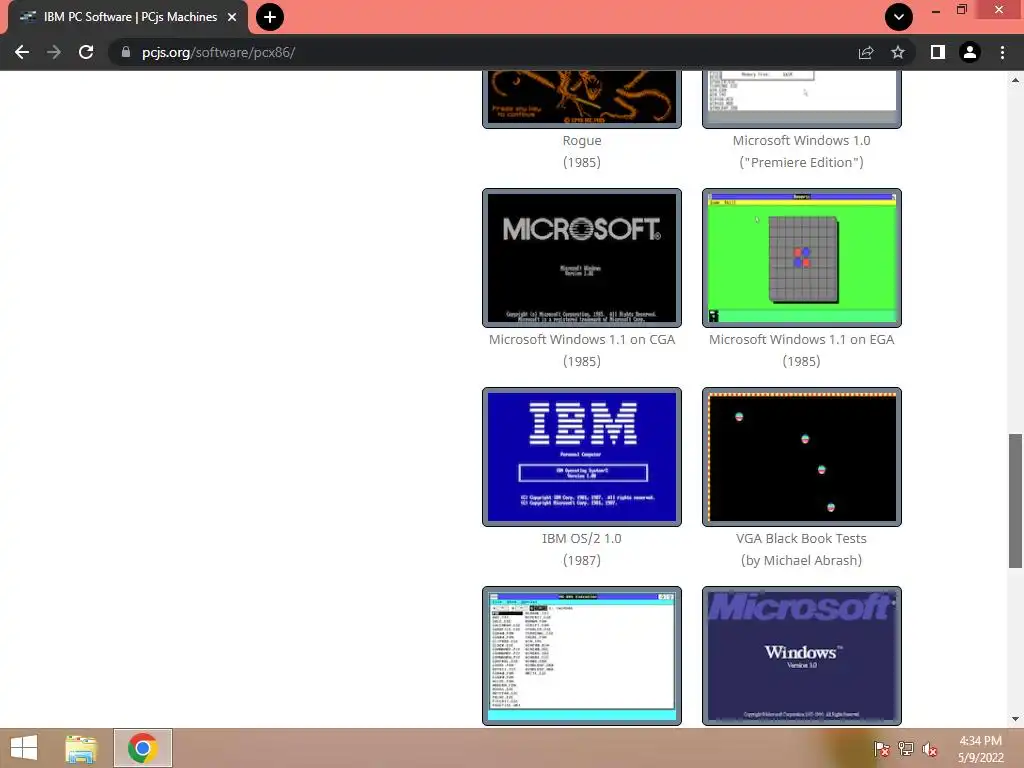Viewport: 1024px width, 768px height.
Task: Open the IBM OS/2 1.0 thumbnail
Action: pyautogui.click(x=582, y=457)
